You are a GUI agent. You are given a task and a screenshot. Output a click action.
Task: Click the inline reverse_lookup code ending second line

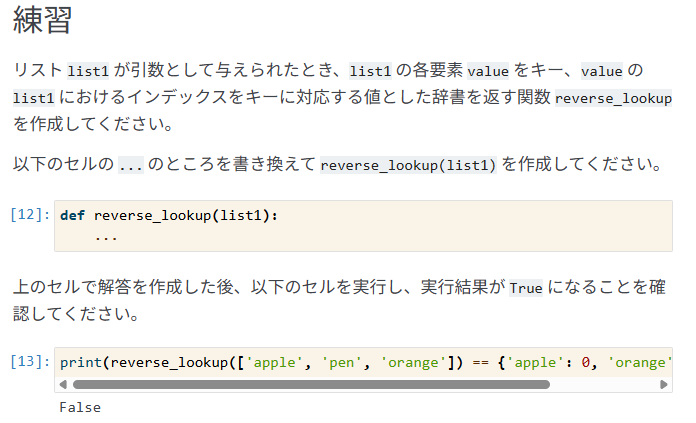tap(613, 98)
